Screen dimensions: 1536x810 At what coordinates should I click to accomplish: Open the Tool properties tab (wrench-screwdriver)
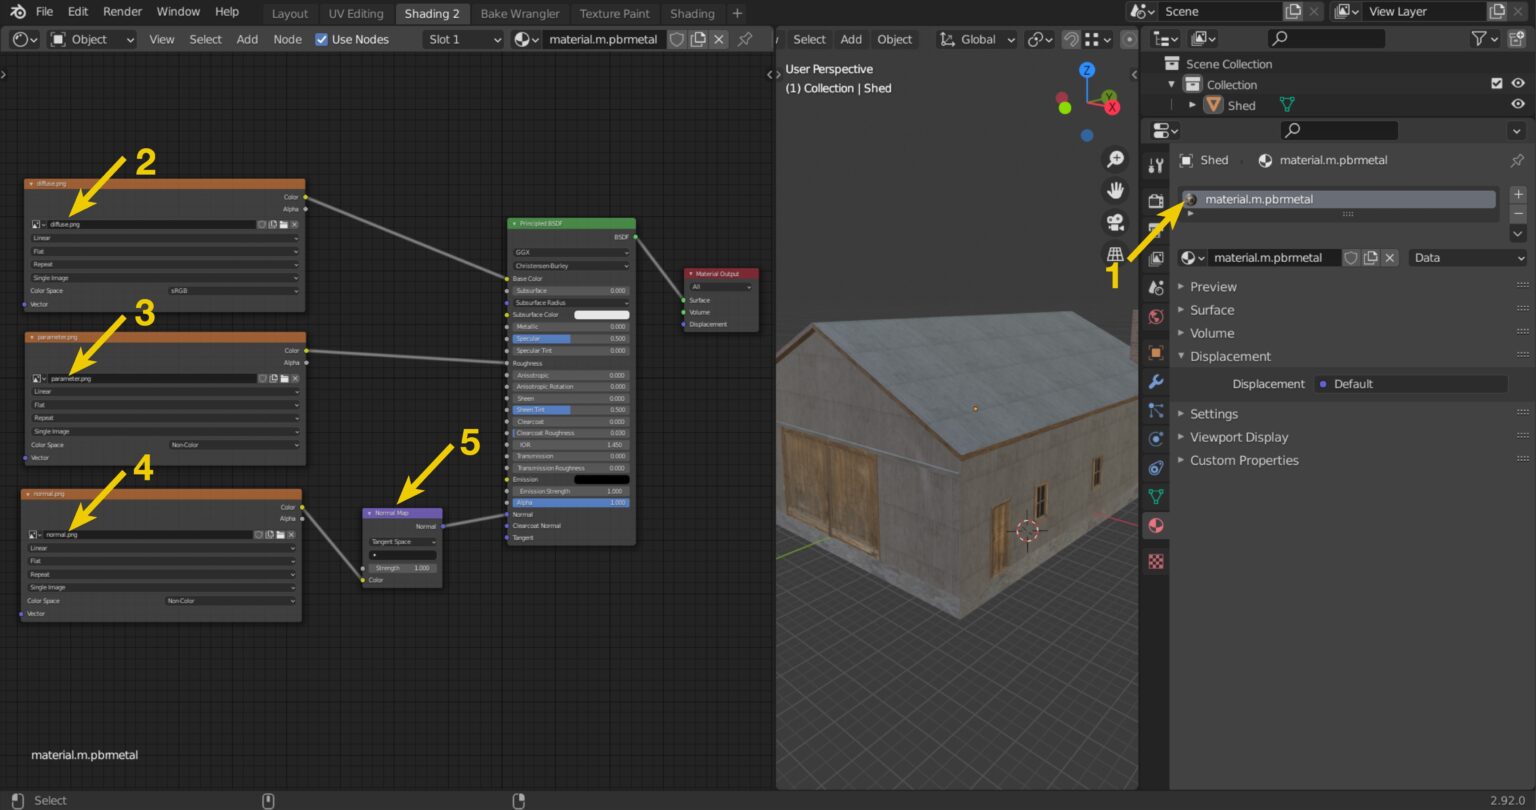pyautogui.click(x=1156, y=165)
